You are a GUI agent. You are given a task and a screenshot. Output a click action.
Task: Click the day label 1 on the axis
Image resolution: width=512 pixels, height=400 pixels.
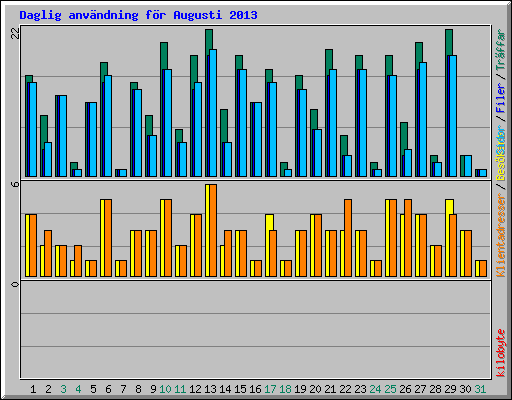[x=33, y=389]
